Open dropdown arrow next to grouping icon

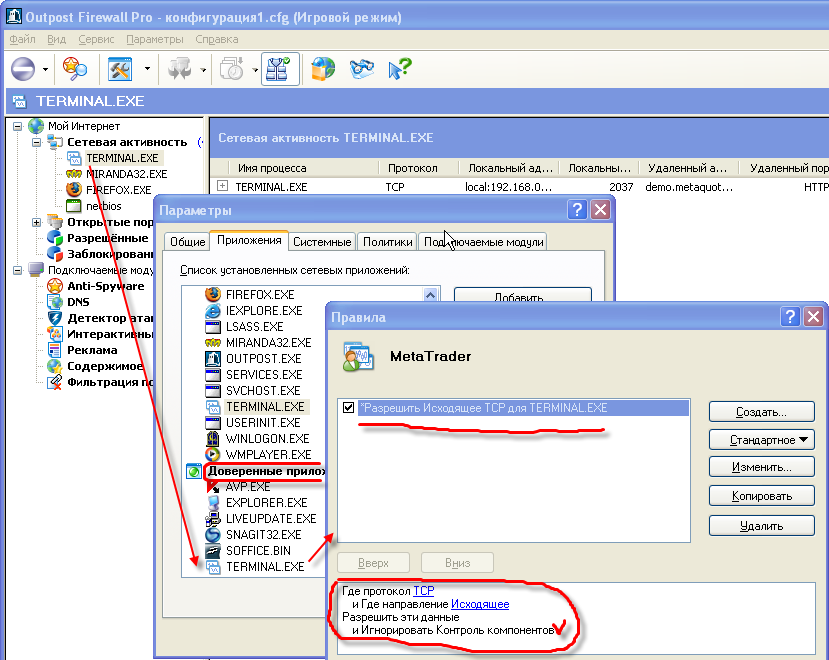pyautogui.click(x=203, y=69)
